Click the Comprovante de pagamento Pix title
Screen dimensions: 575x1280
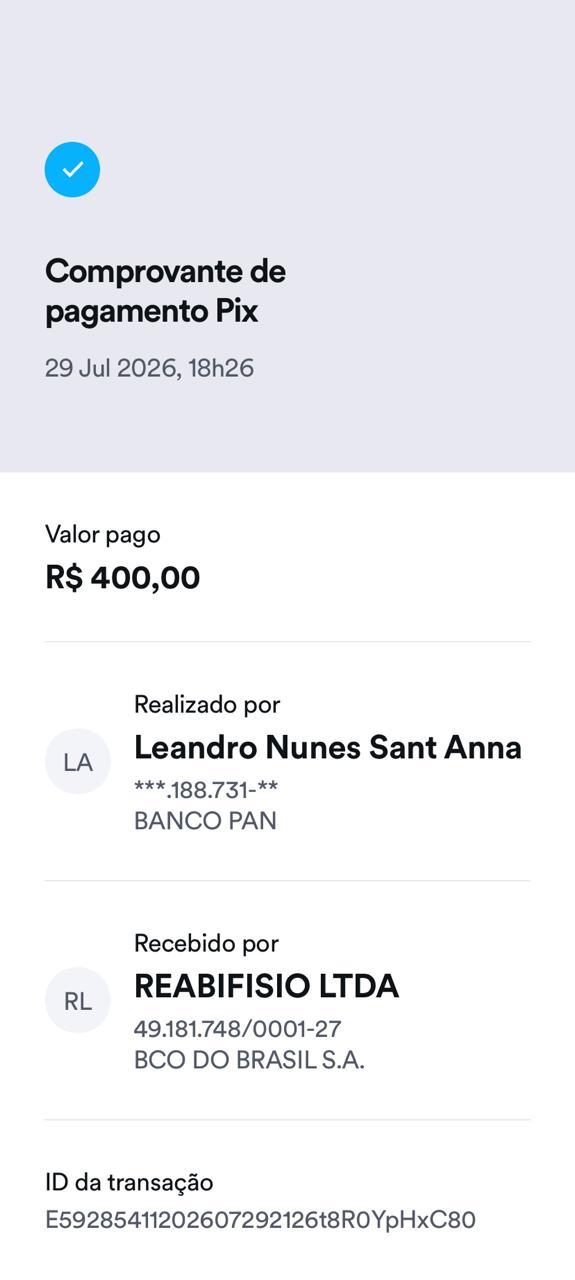point(165,290)
